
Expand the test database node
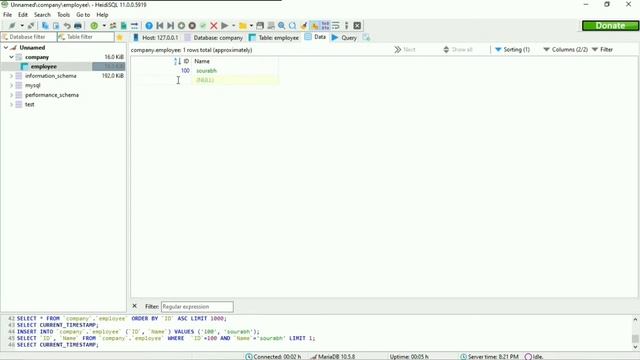coord(11,104)
